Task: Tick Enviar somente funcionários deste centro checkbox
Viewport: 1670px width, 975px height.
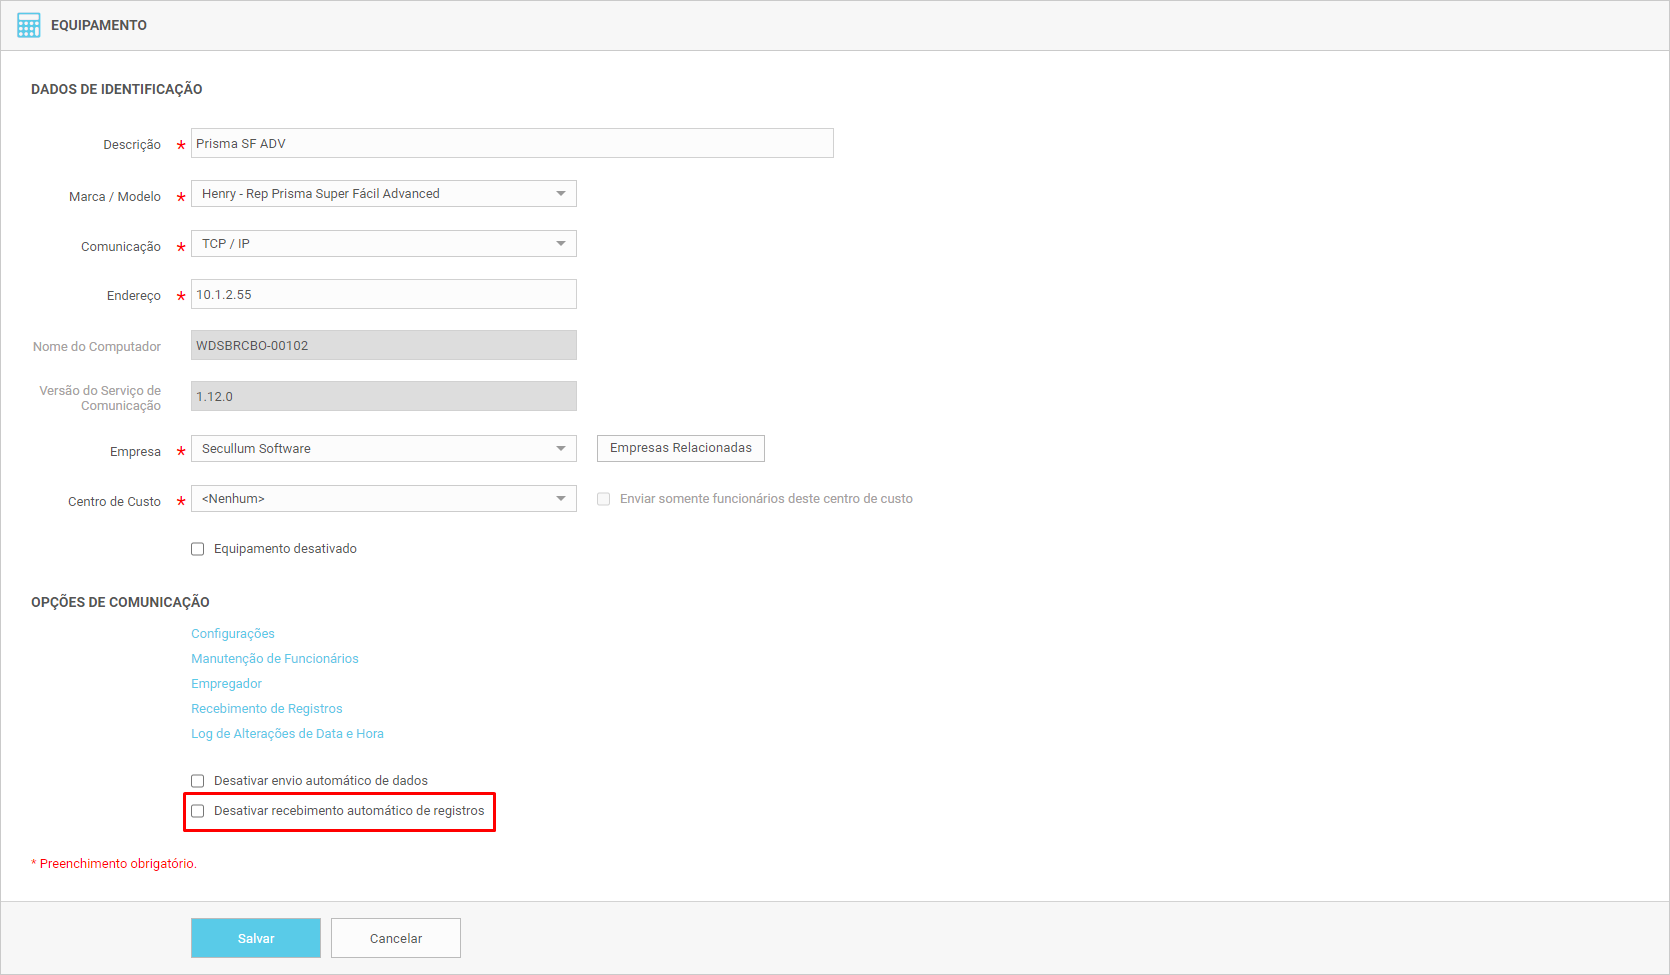Action: point(604,499)
